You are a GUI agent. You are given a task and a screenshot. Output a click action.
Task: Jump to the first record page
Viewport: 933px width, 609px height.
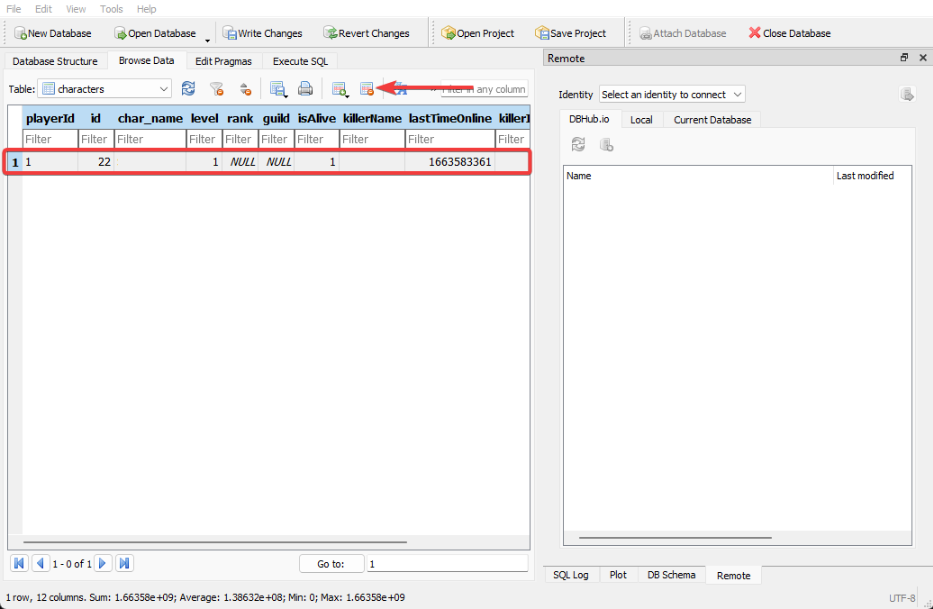pos(19,563)
